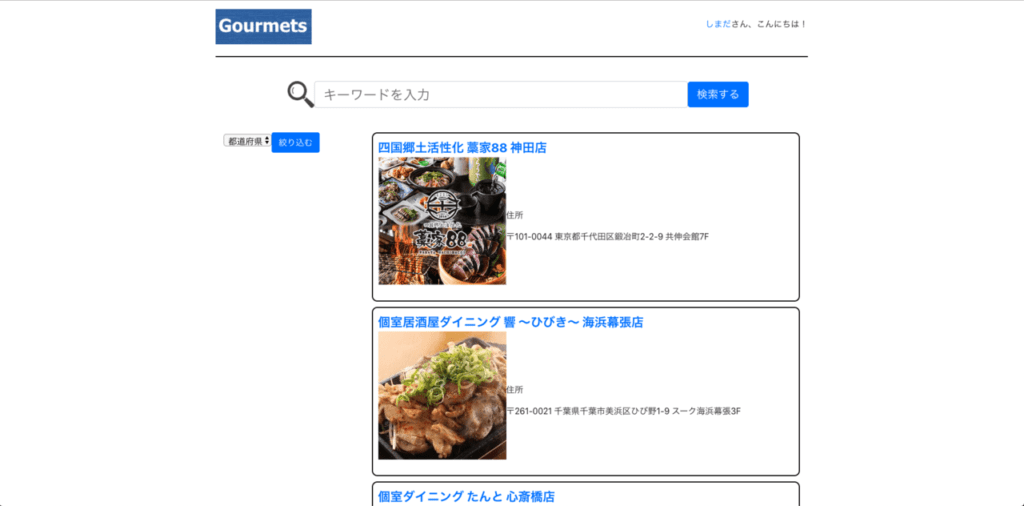Open the しまだ user profile link
1024x506 pixels.
tap(718, 24)
